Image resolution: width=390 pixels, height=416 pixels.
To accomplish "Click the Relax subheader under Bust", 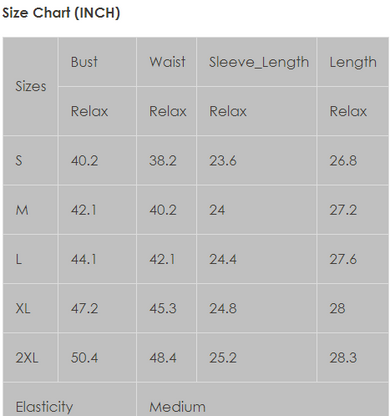I will tap(89, 111).
